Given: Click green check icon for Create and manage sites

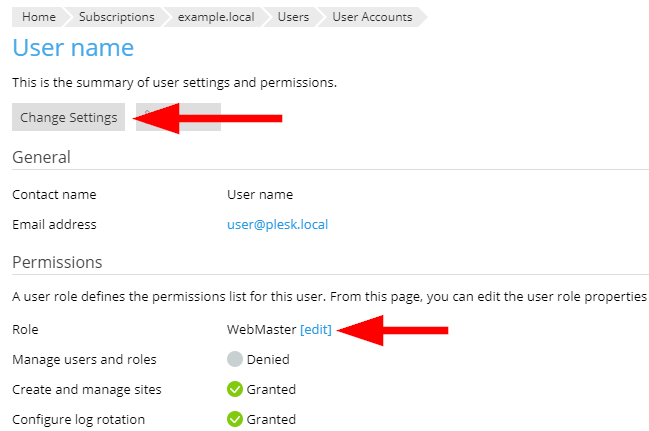Looking at the screenshot, I should coord(235,389).
